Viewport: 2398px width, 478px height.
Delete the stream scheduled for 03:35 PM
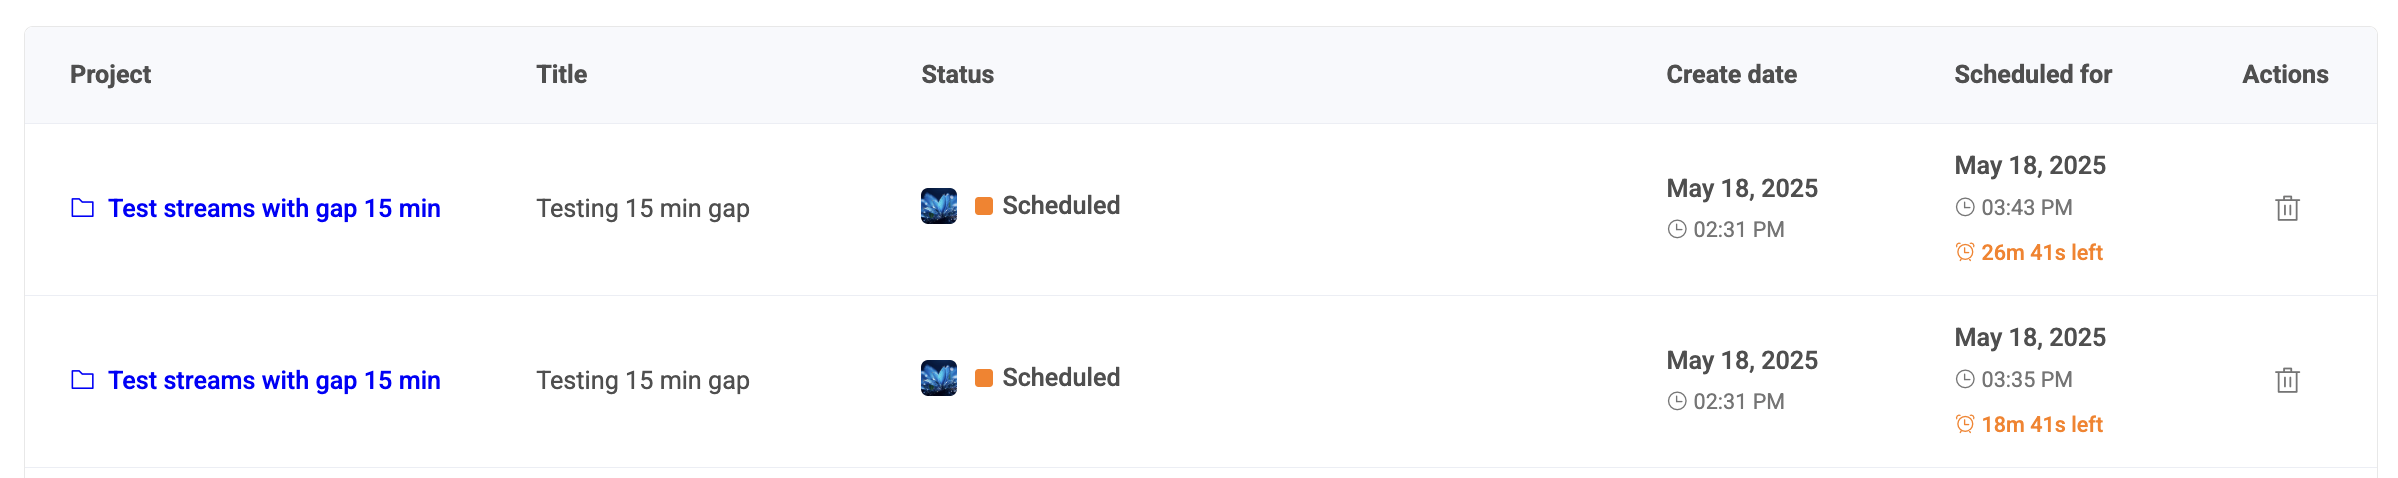2287,380
